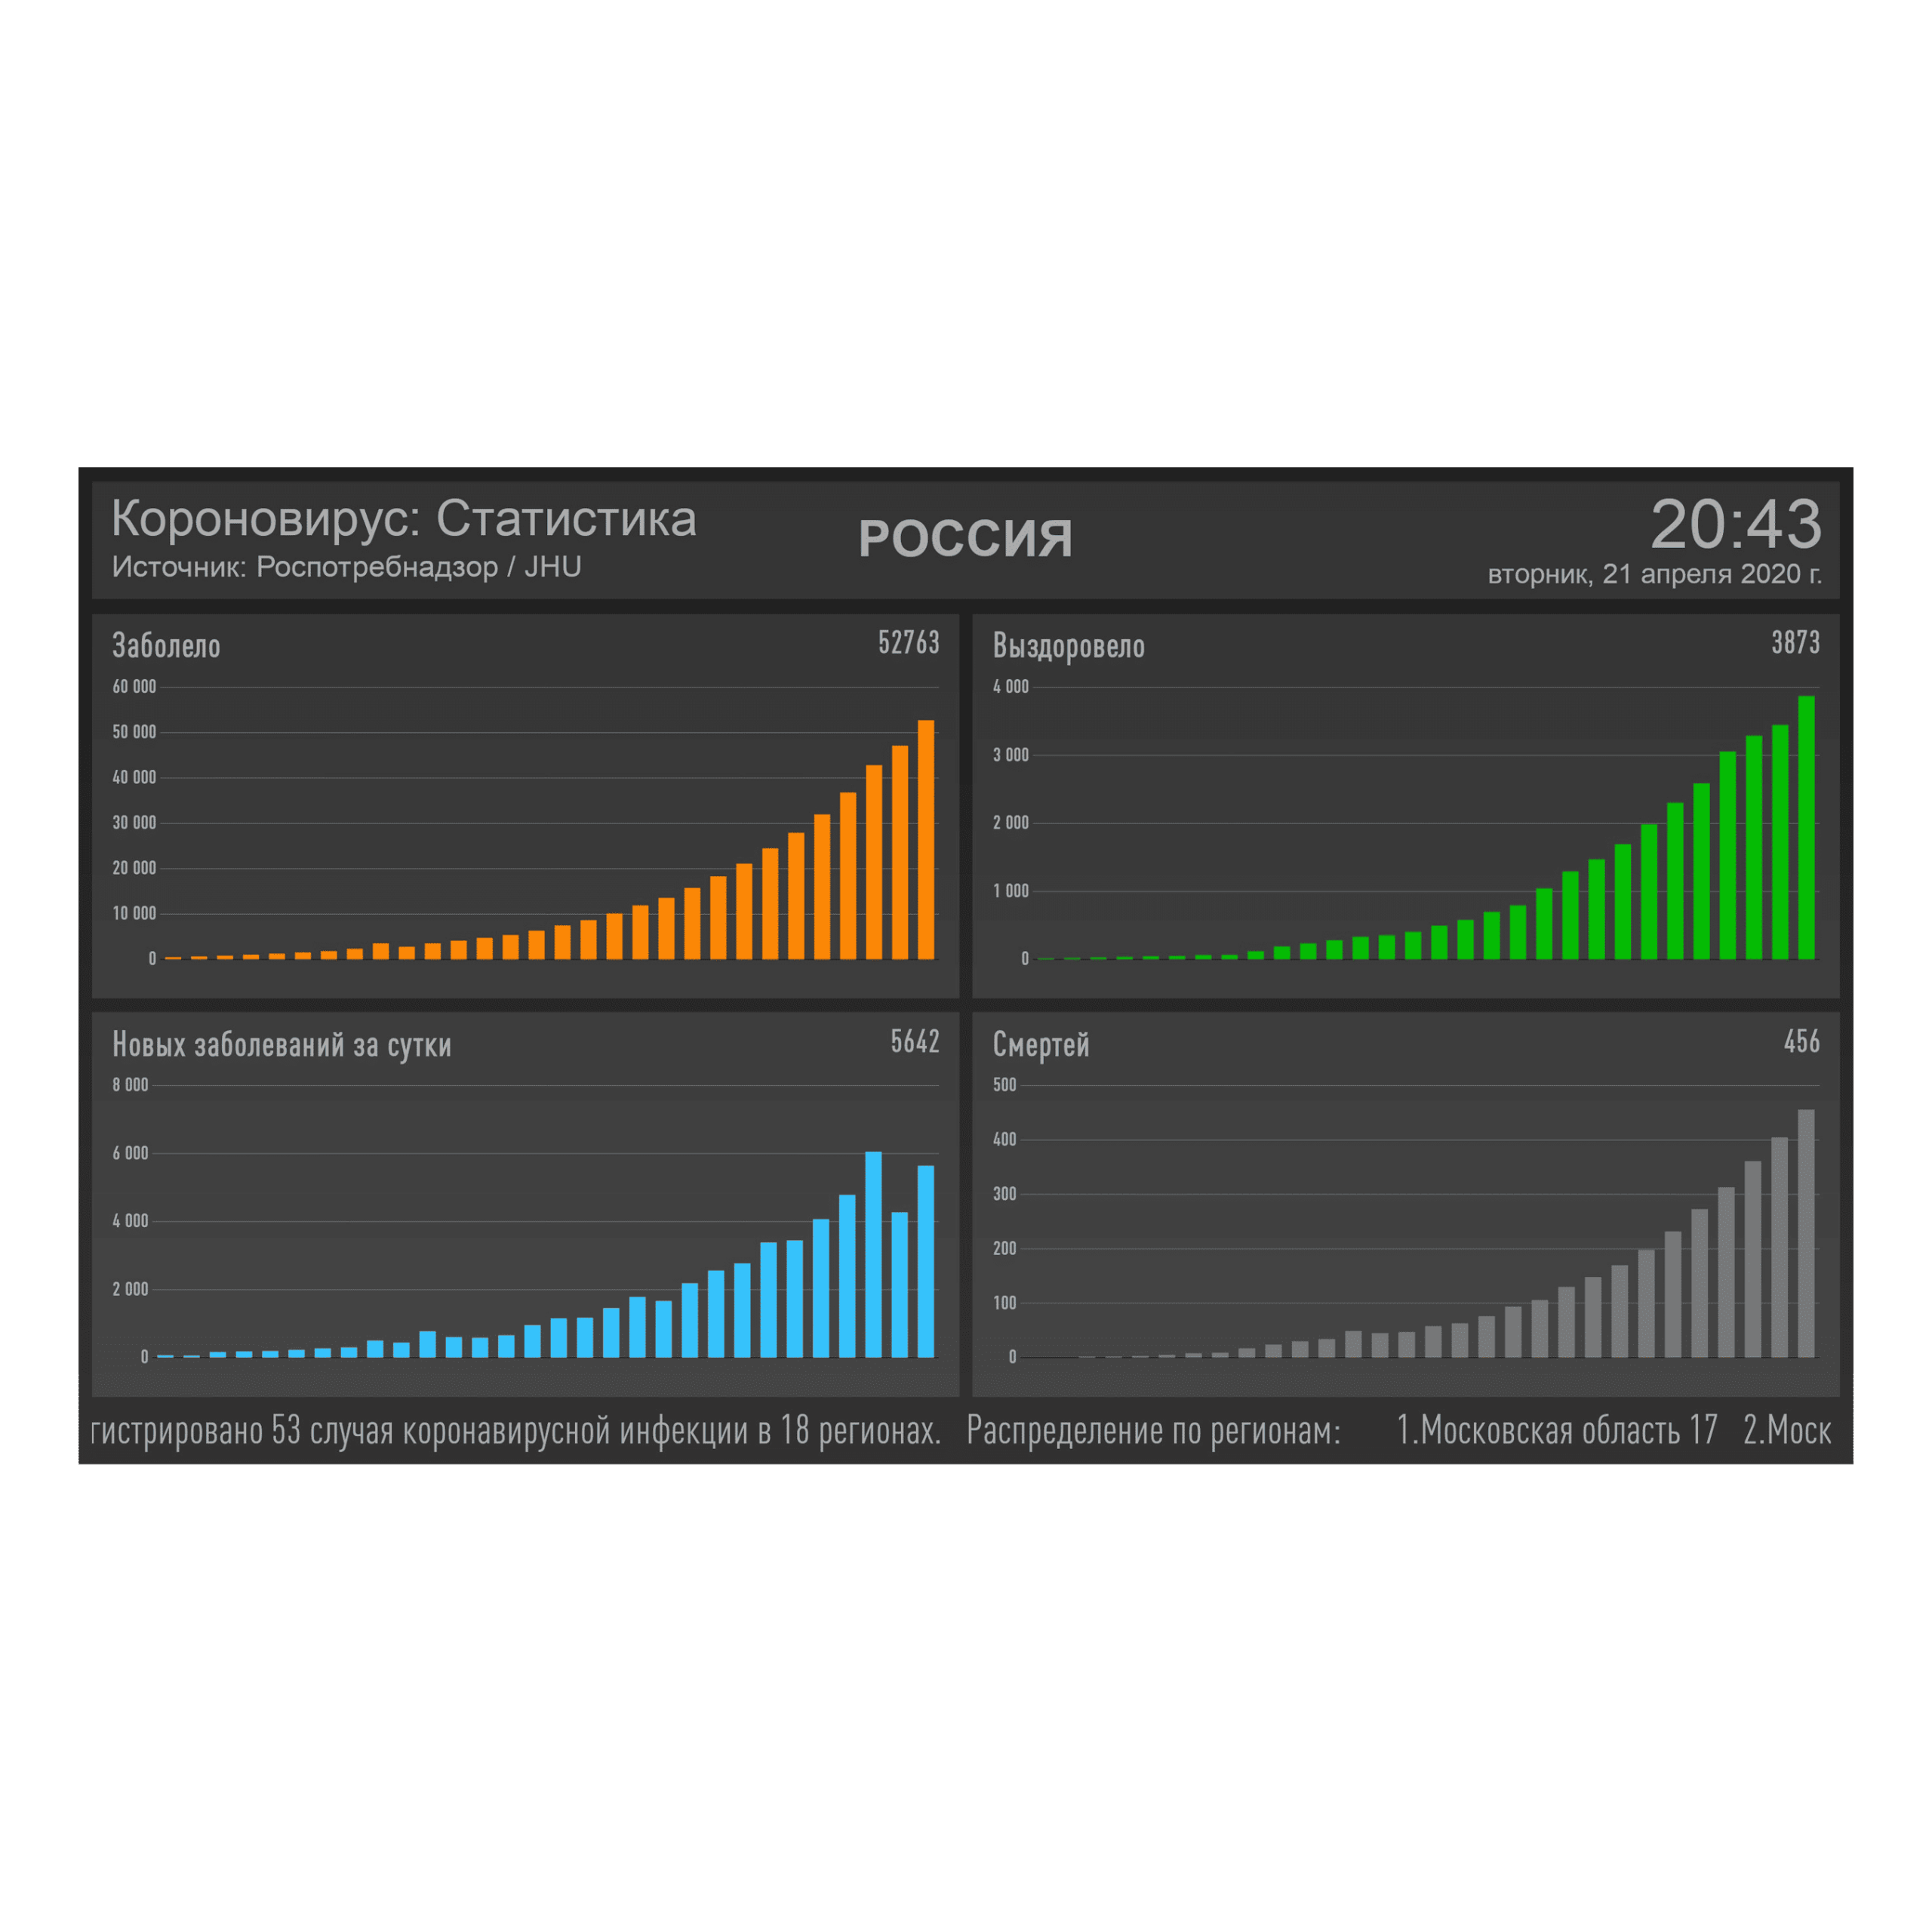The width and height of the screenshot is (1932, 1932).
Task: Click the 1.Московская область 17 ticker entry
Action: coord(1556,1431)
